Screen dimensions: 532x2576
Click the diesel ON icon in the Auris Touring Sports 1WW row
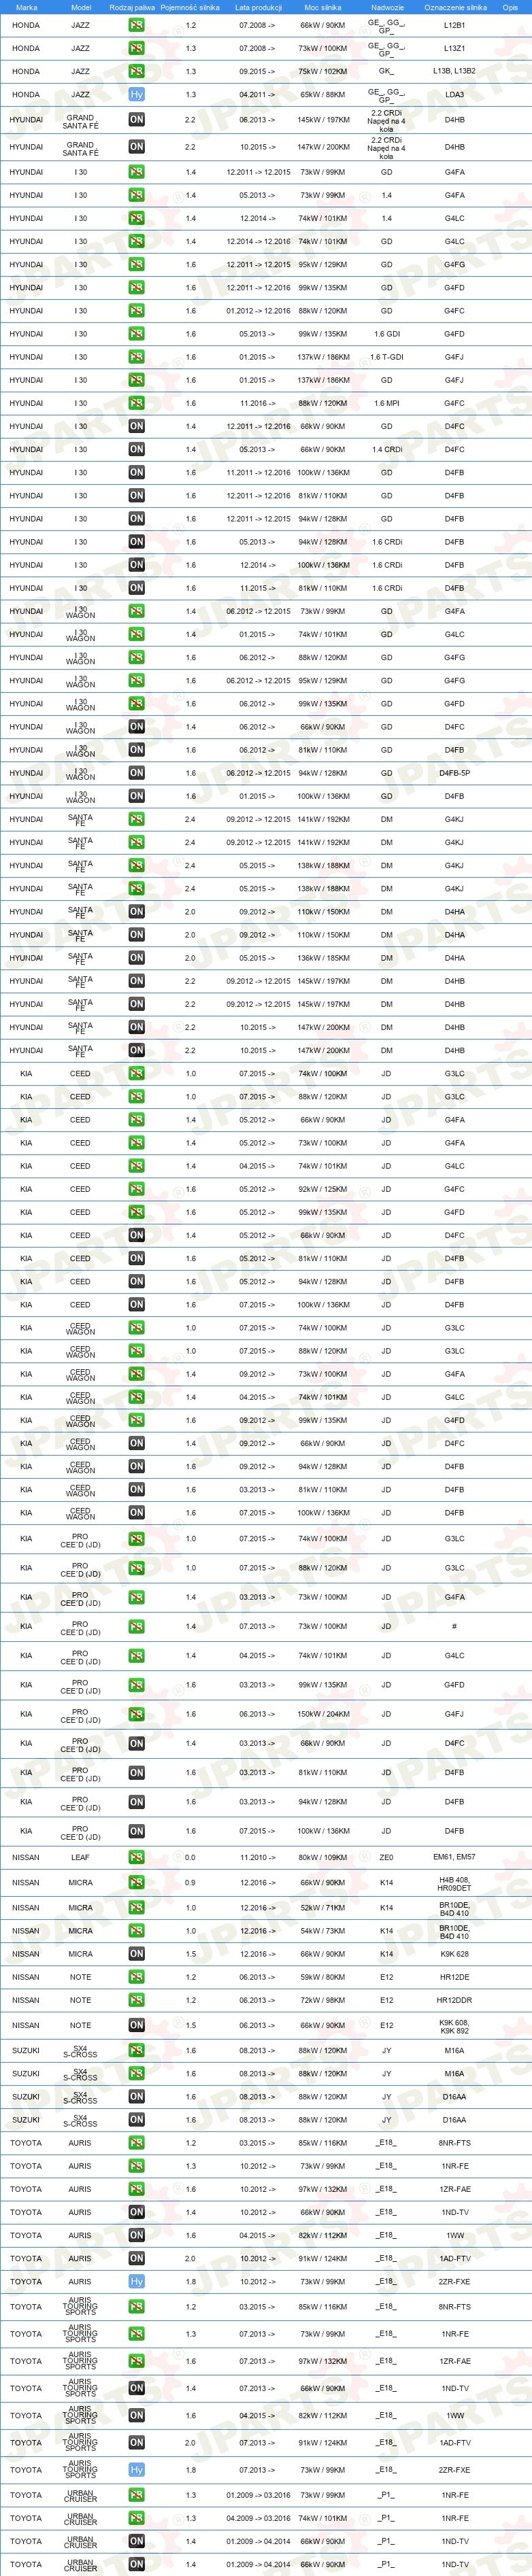(136, 2415)
